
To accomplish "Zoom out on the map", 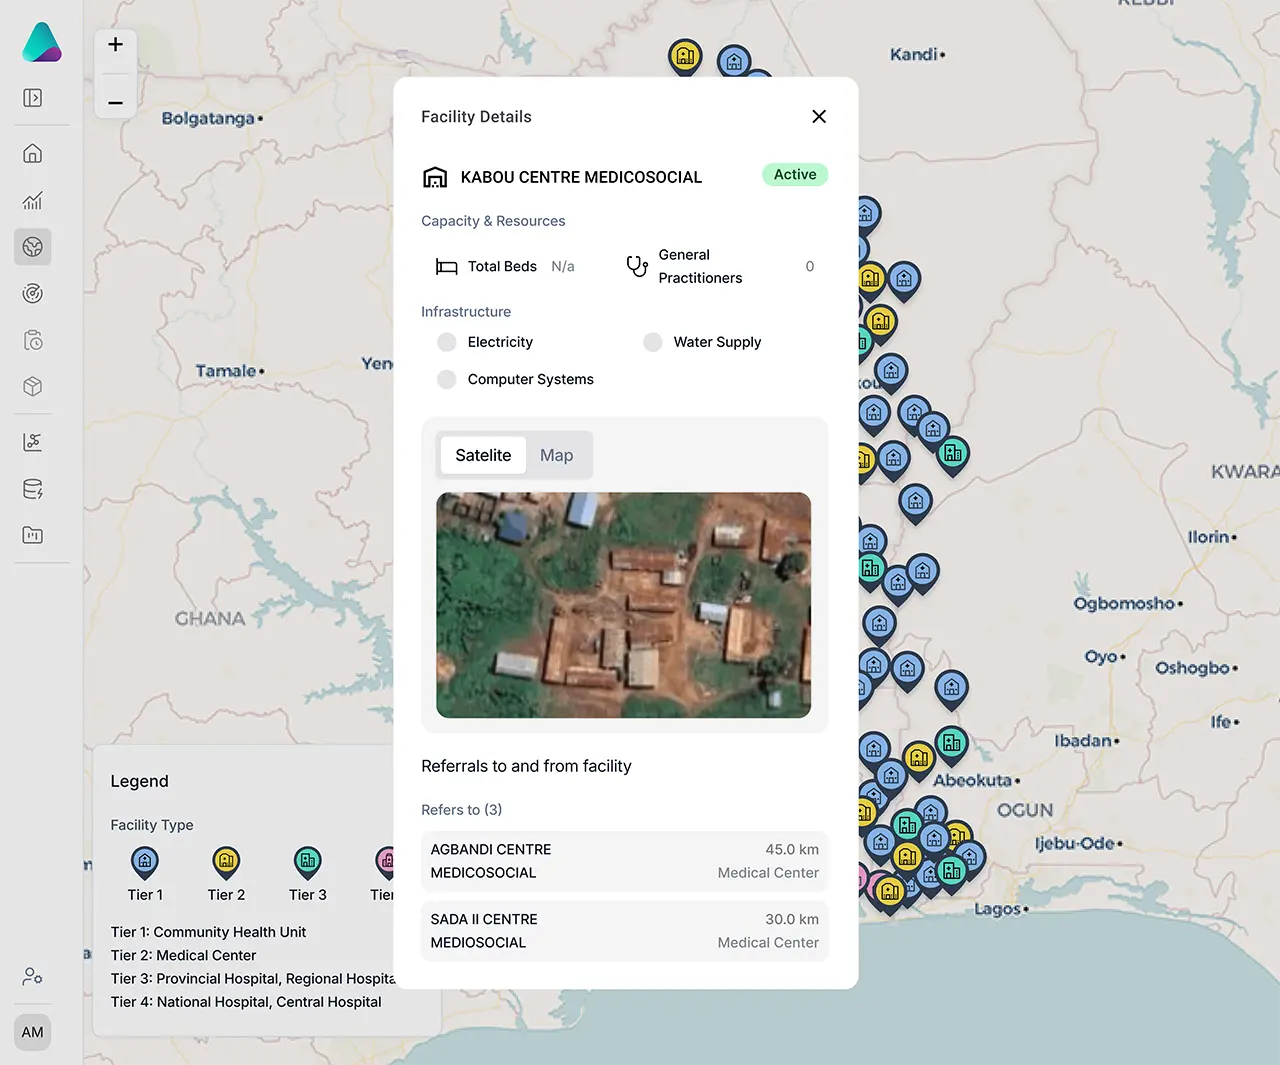I will click(x=116, y=102).
